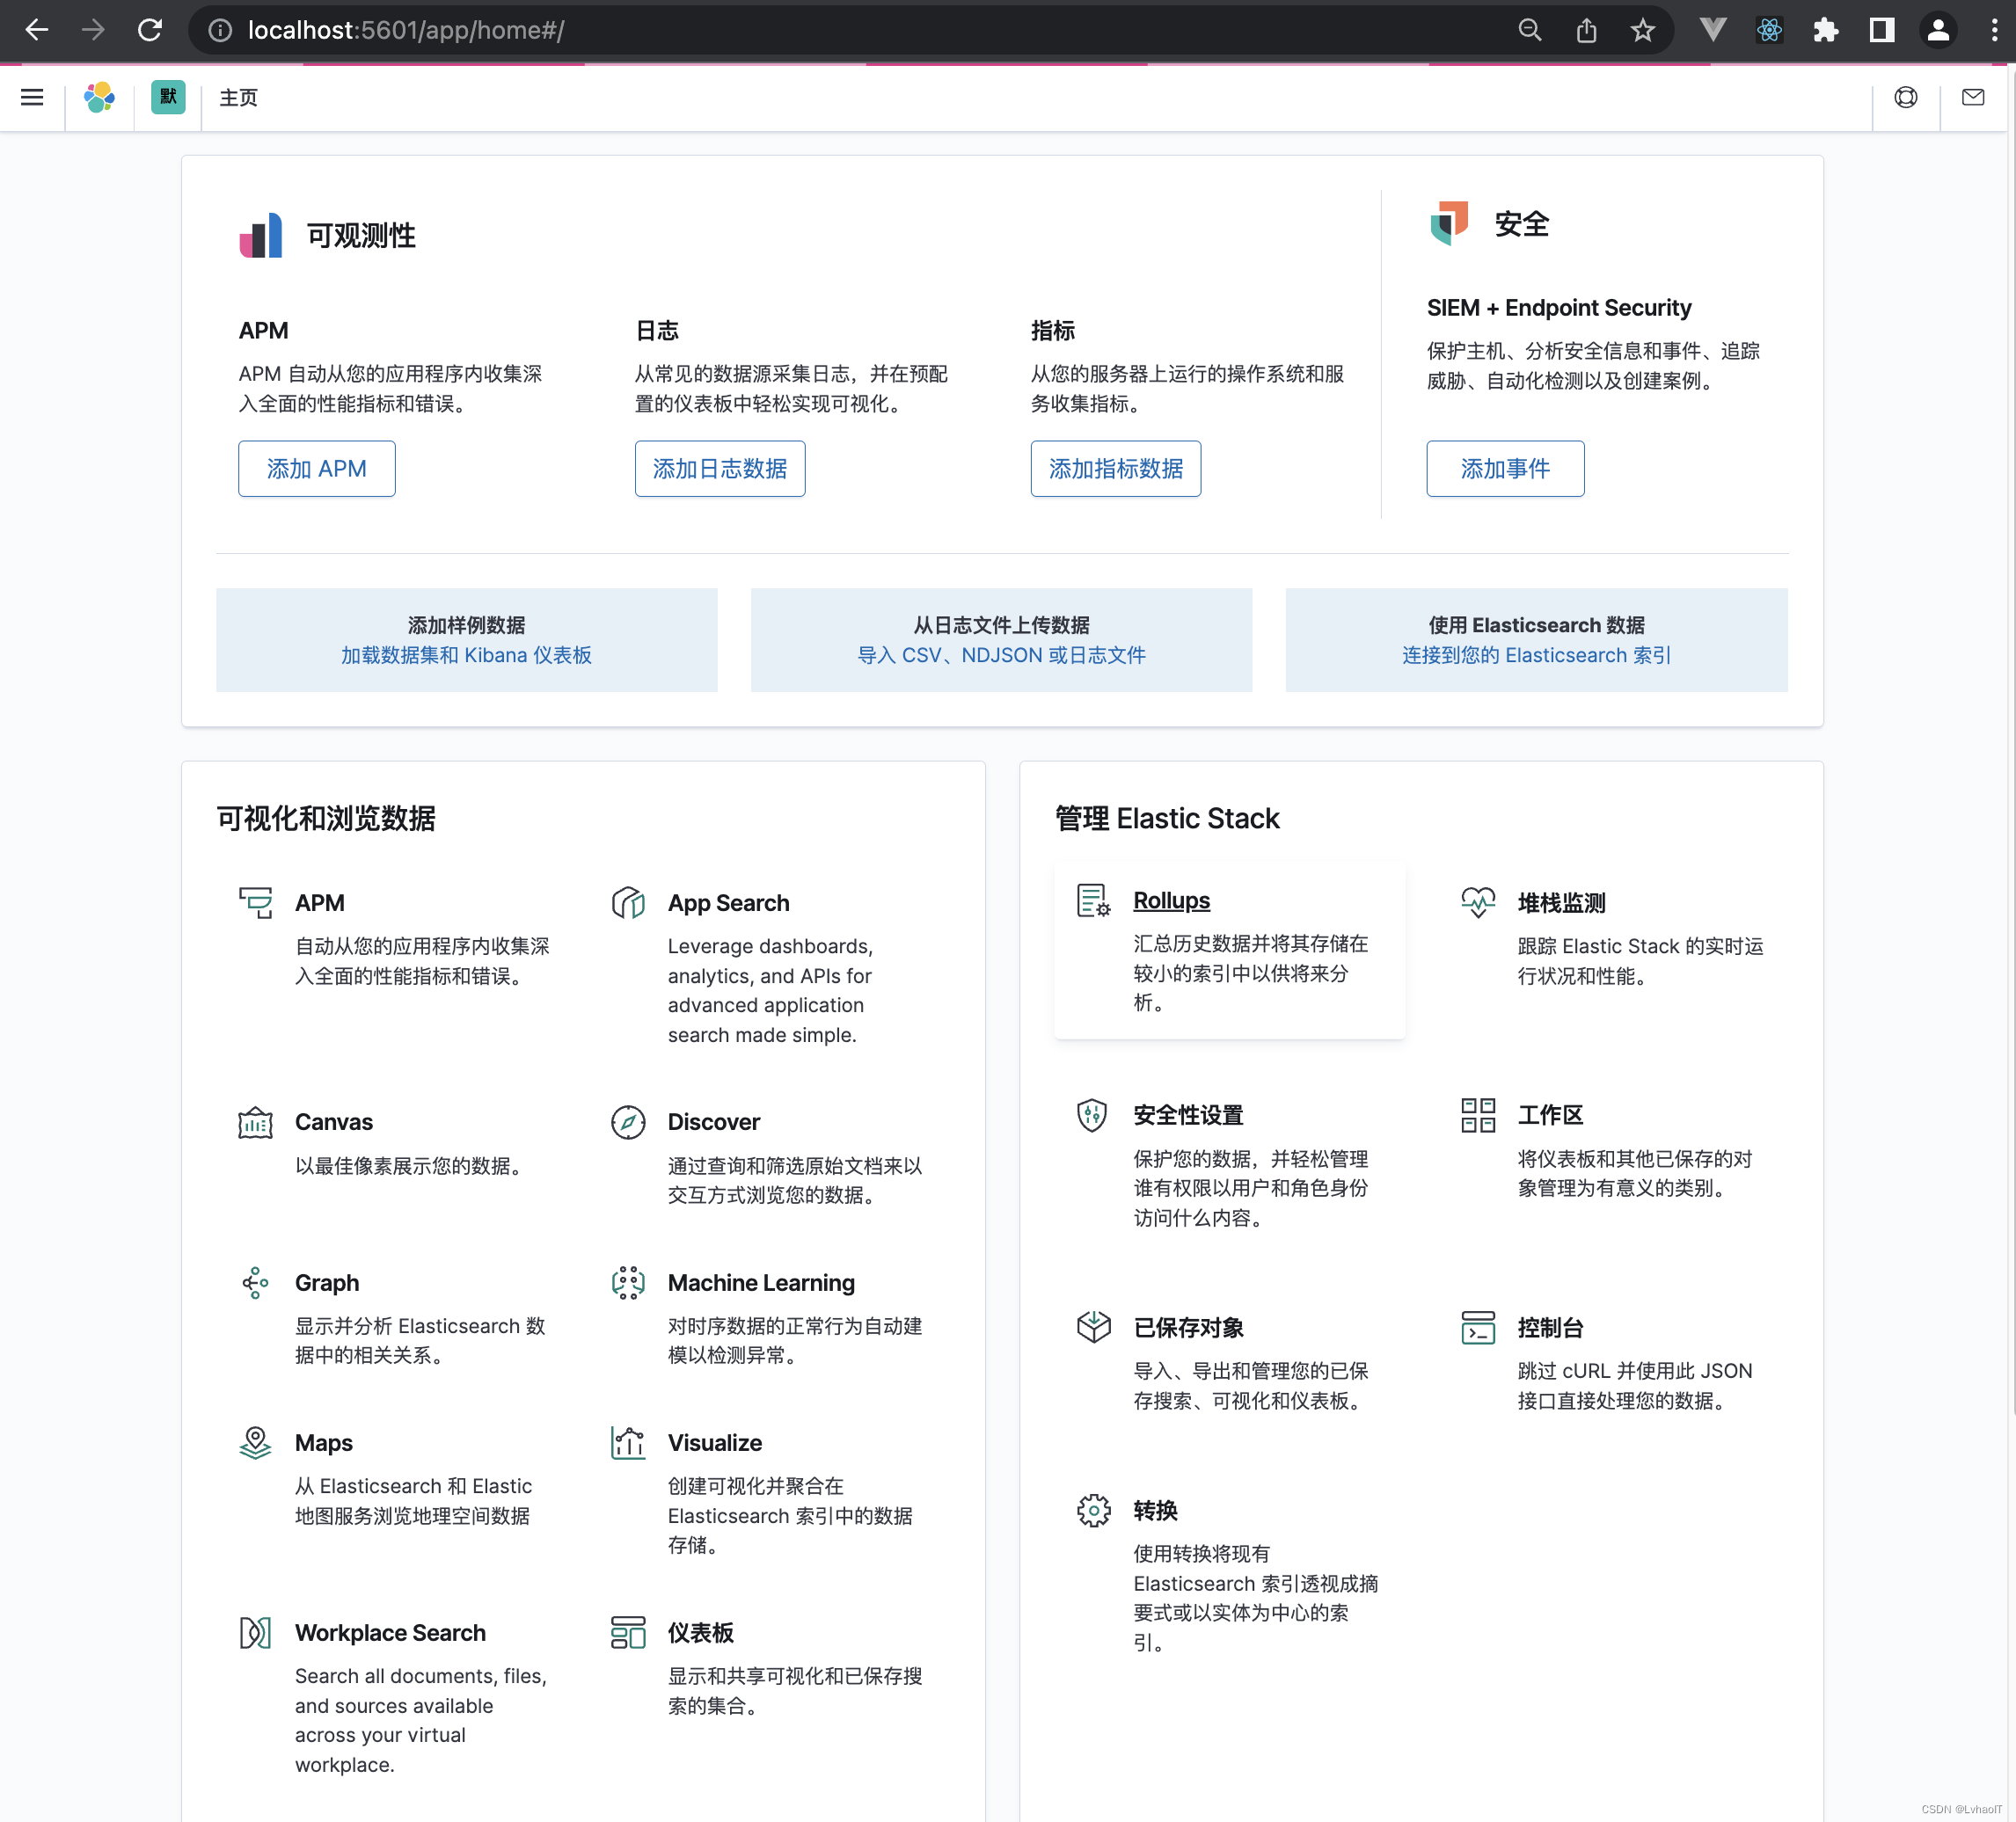Screen dimensions: 2016x1822
Task: Open the Rollups title link
Action: coord(1171,900)
